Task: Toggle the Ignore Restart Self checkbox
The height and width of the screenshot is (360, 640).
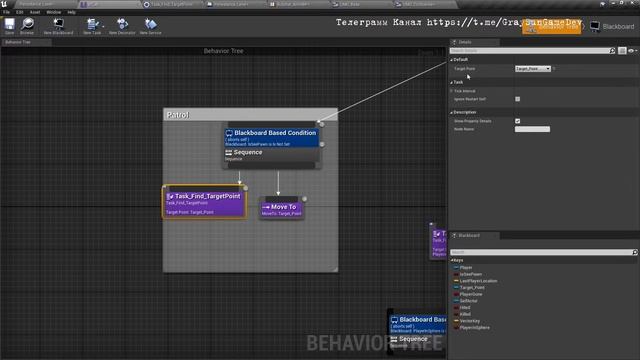Action: point(518,99)
